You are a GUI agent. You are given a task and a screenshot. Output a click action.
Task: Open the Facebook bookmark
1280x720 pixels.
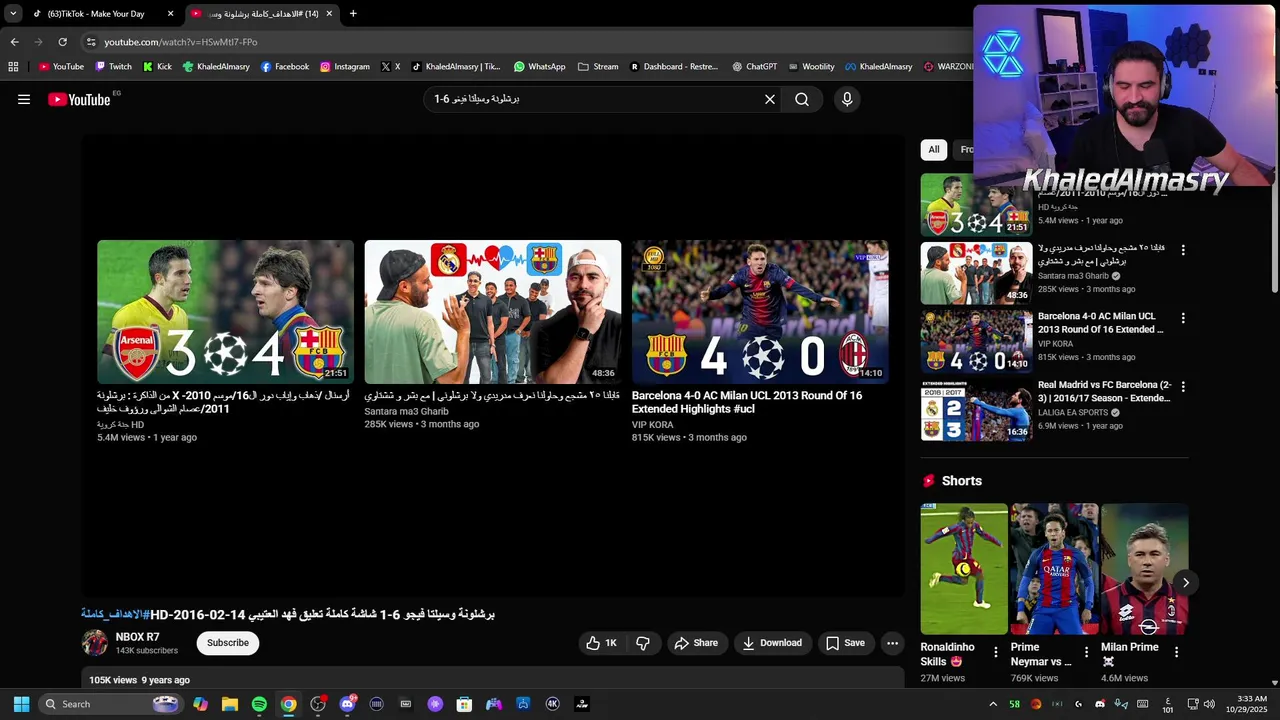coord(284,67)
